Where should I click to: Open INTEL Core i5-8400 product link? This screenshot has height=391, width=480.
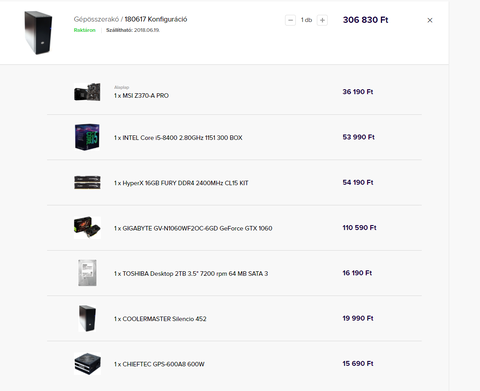click(178, 138)
